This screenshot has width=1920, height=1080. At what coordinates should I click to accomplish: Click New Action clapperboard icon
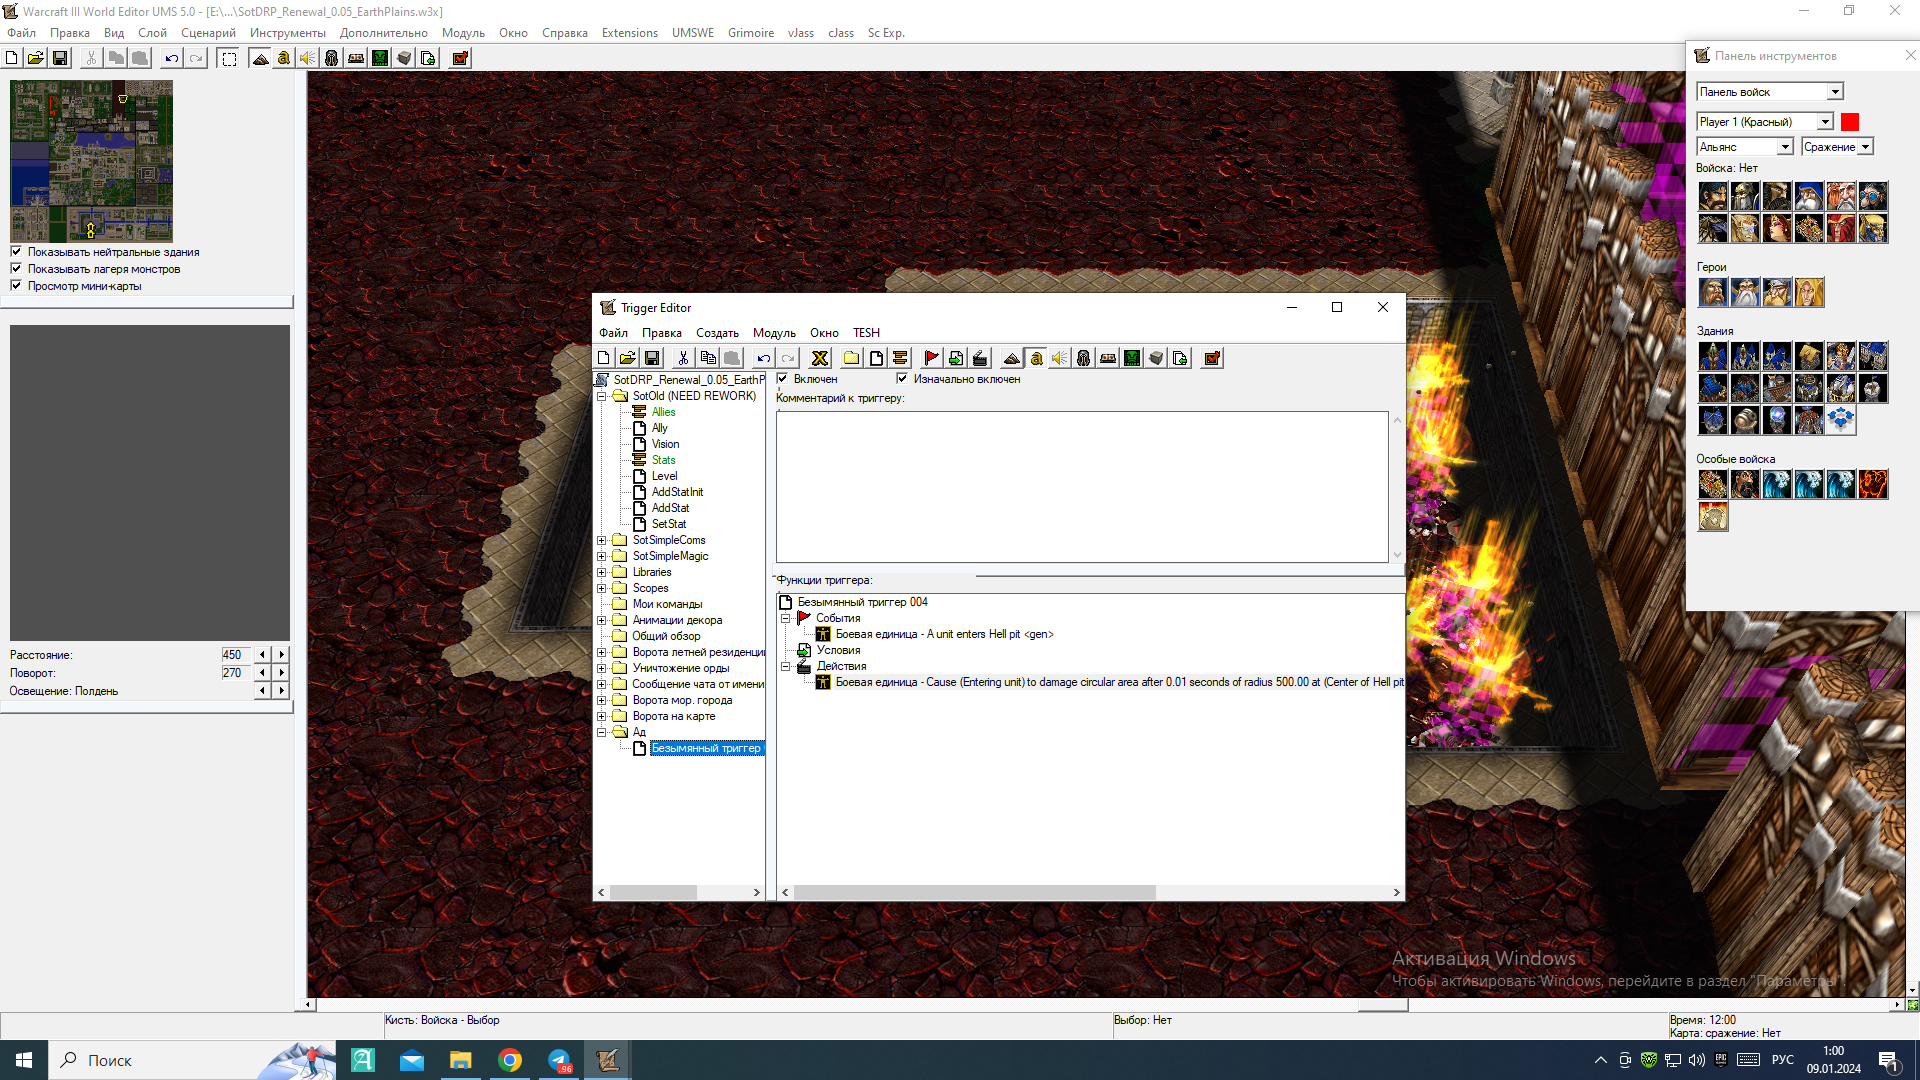click(x=980, y=358)
